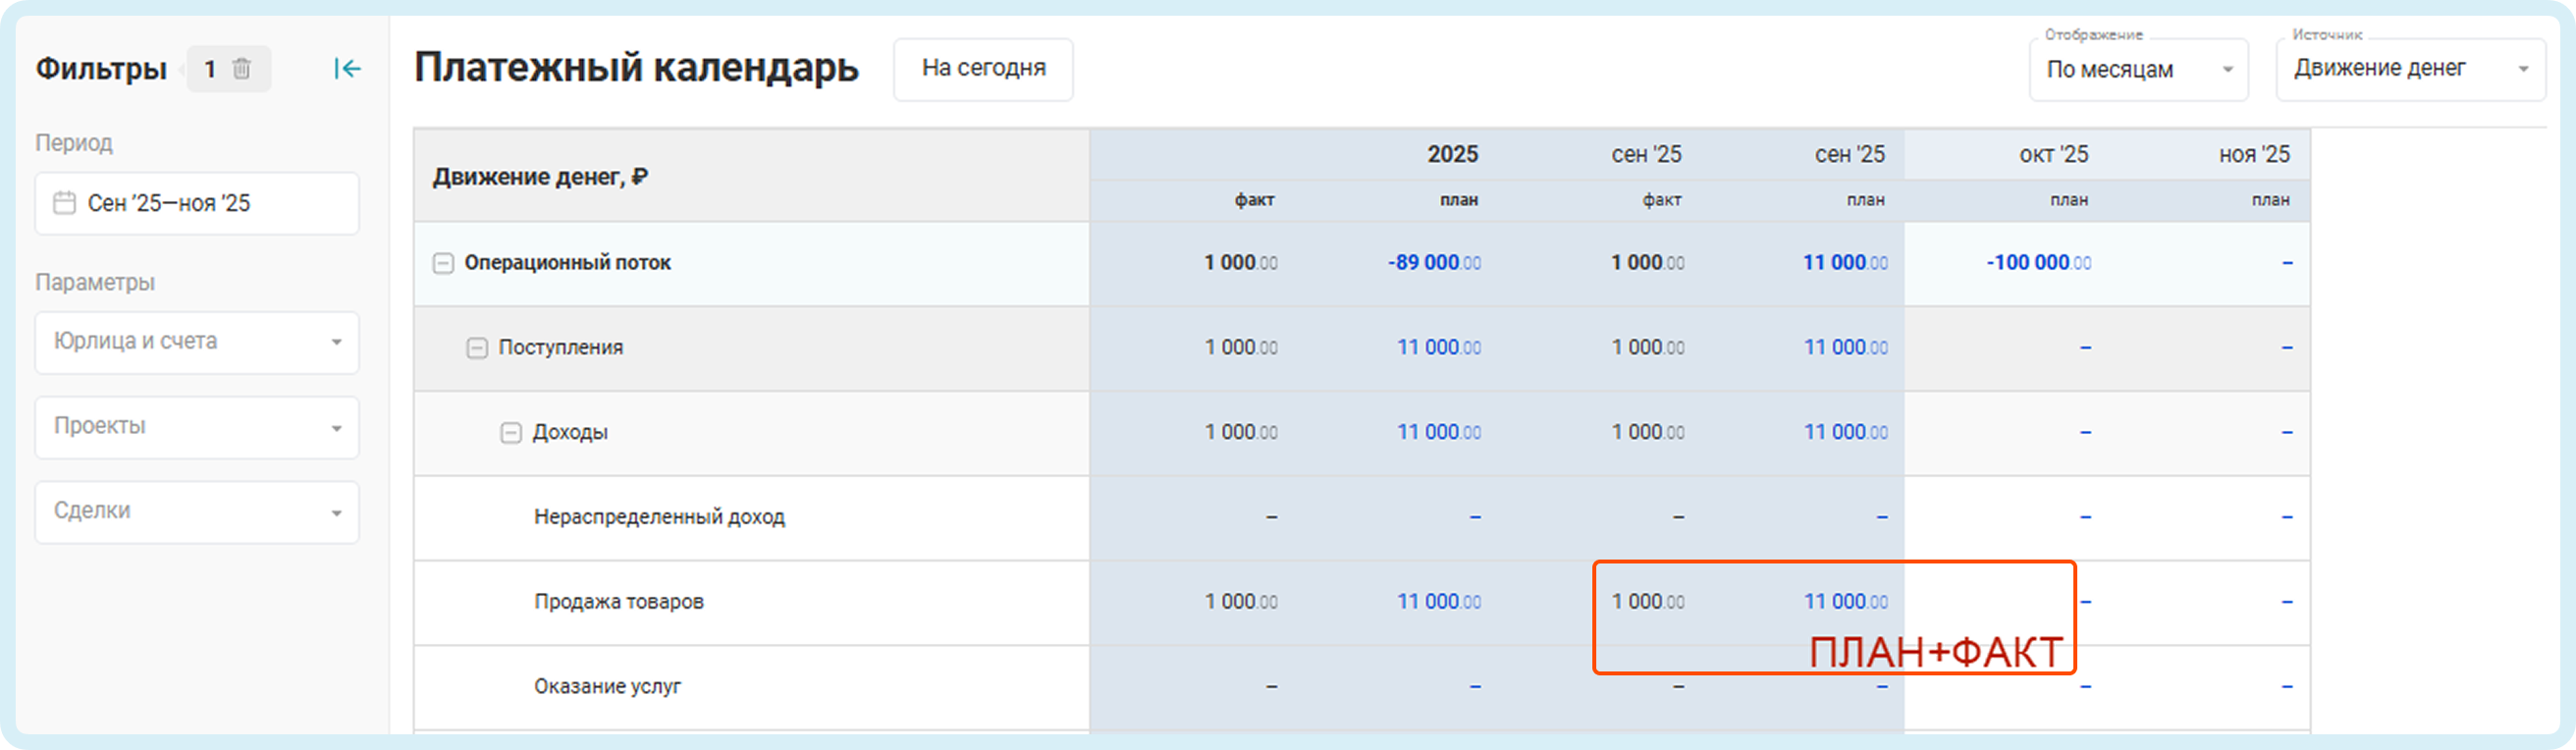Click the period field Сен '25—ноя '25
This screenshot has height=750, width=2576.
(197, 203)
